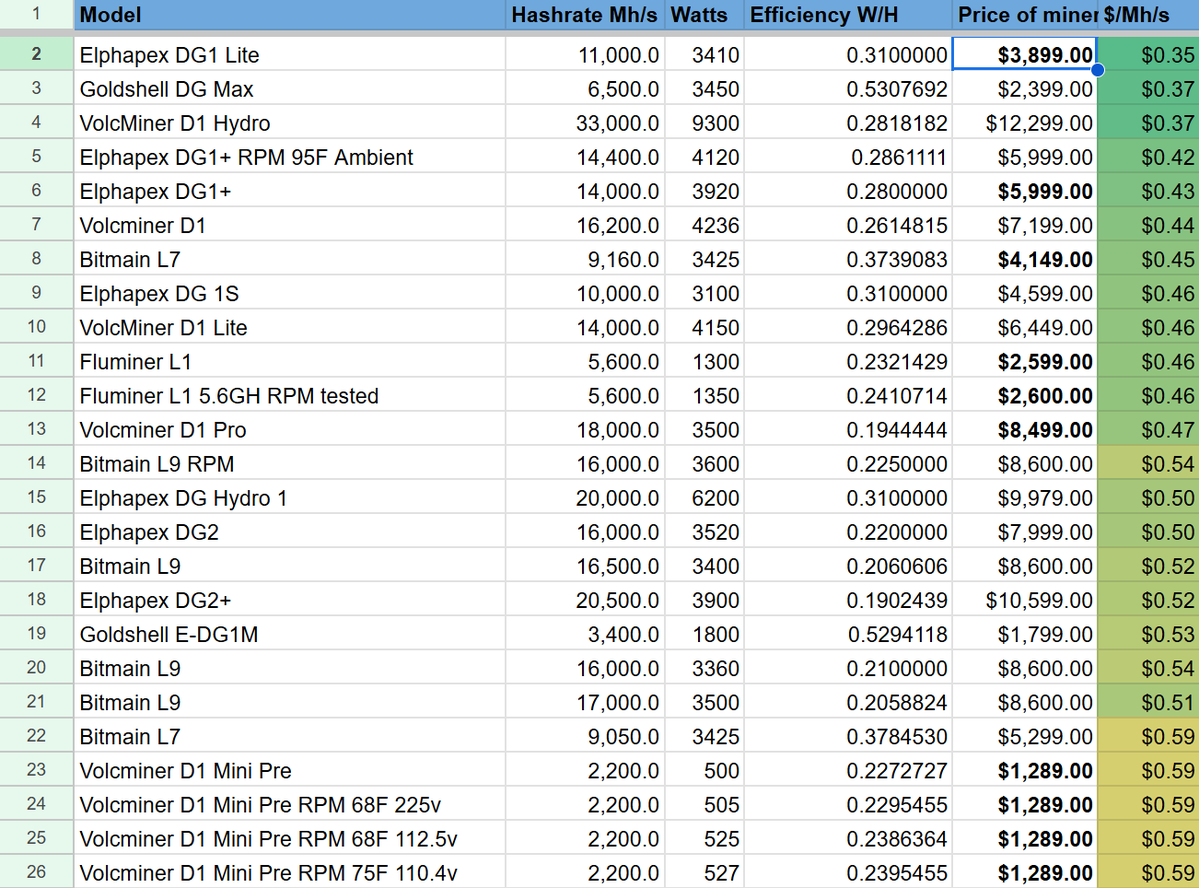Screen dimensions: 1199x888
Task: Click the $0.53 cost per Mh/s cell
Action: [1149, 634]
